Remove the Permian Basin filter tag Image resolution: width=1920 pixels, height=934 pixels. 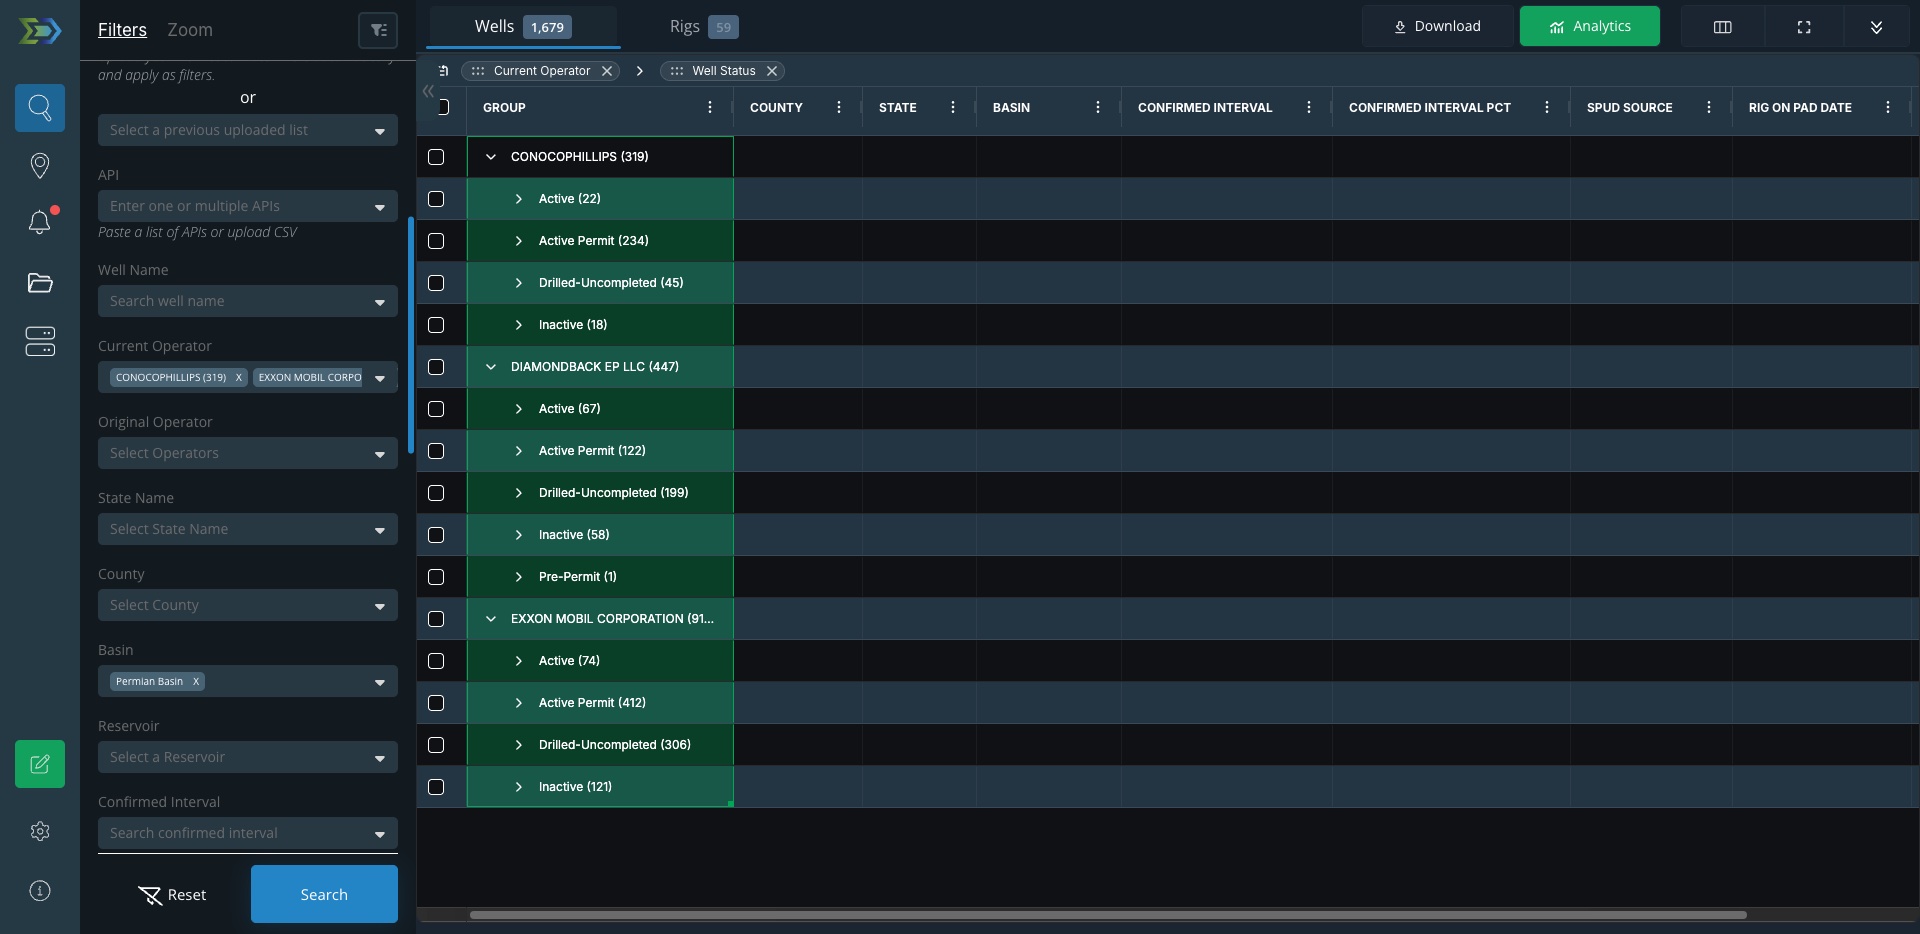[197, 681]
